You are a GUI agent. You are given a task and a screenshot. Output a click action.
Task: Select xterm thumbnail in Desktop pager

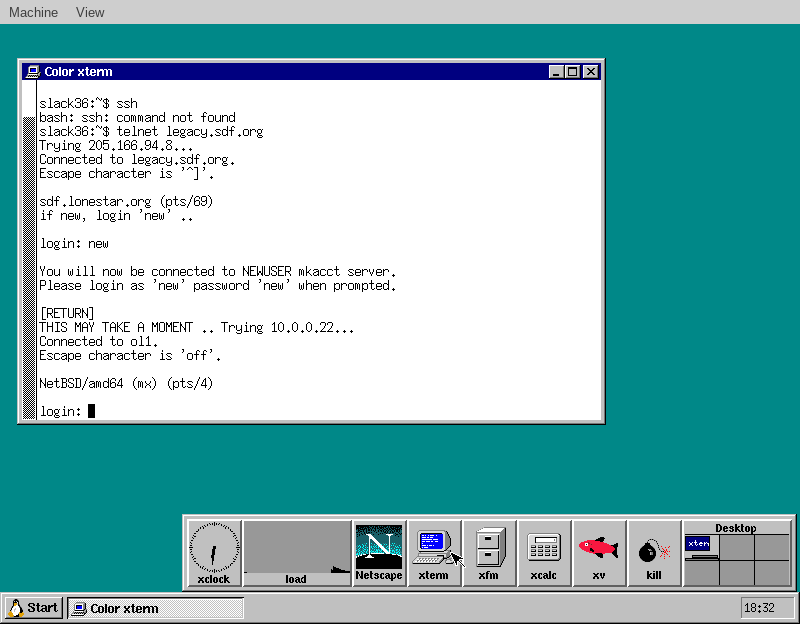click(698, 544)
